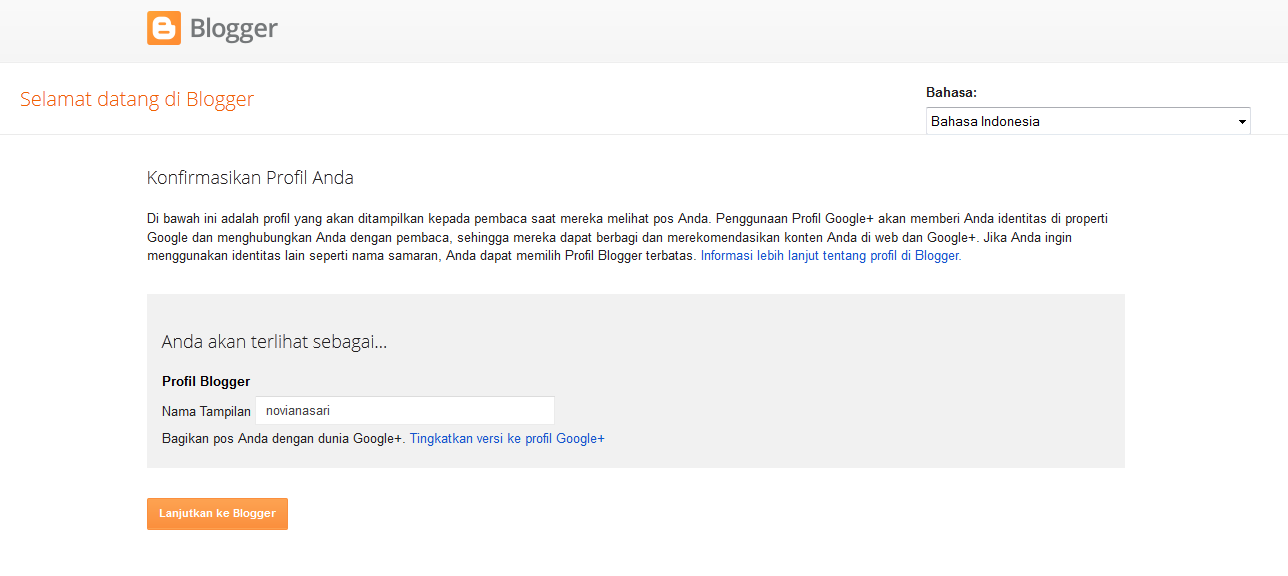Screen dimensions: 1288x576
Task: Open Informasi lebih lanjut tentang profil link
Action: click(x=831, y=255)
